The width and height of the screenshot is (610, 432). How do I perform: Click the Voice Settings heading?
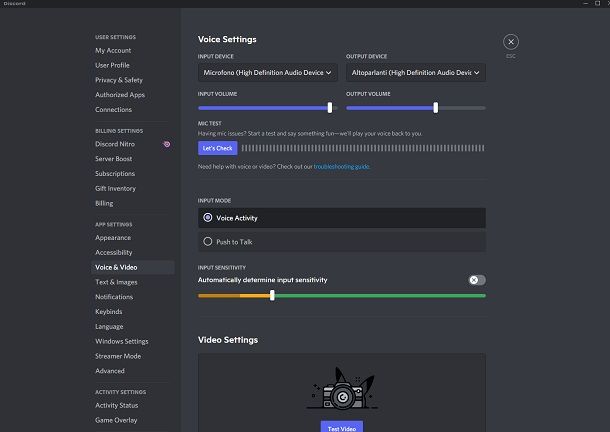tap(227, 39)
